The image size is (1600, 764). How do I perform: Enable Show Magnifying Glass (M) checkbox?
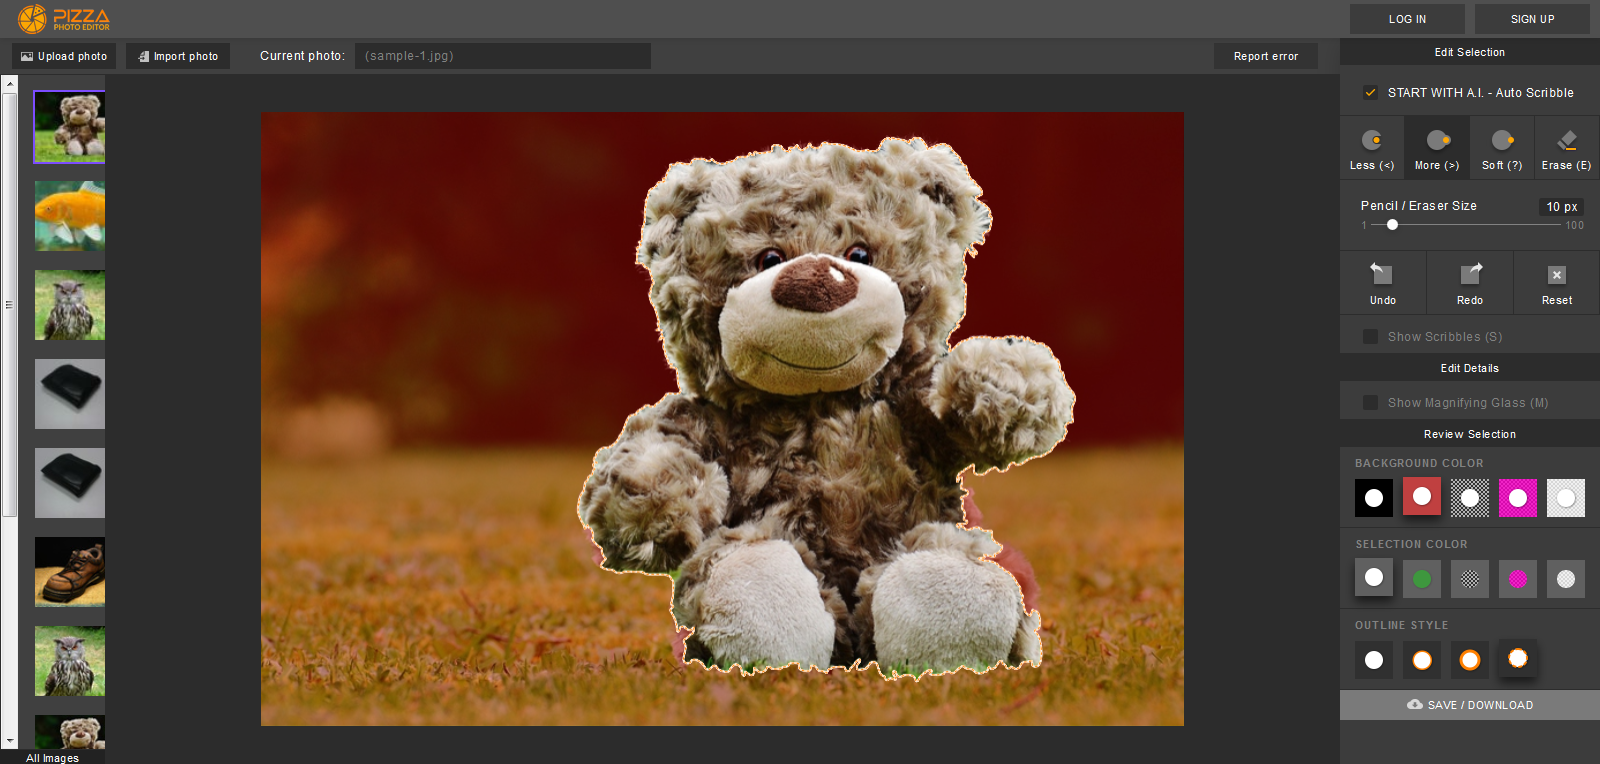tap(1370, 403)
